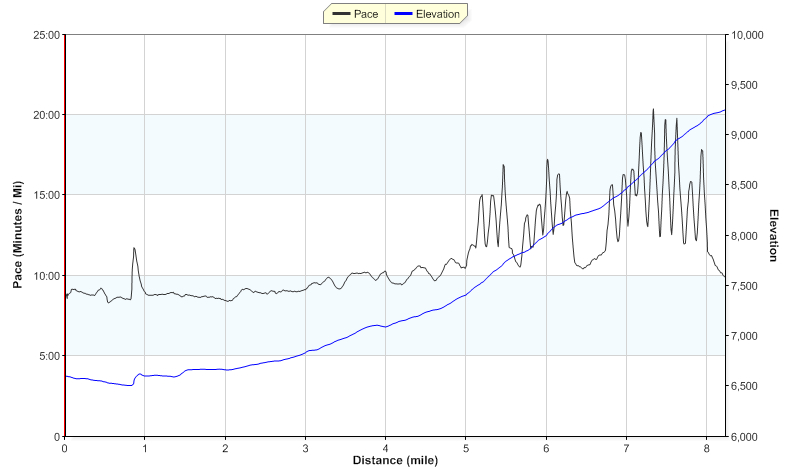Click distance tick label 4
The height and width of the screenshot is (471, 794).
386,448
